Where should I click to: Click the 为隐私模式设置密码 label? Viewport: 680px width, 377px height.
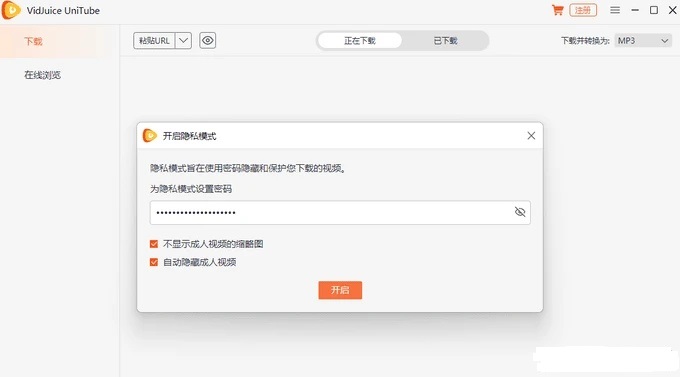pyautogui.click(x=191, y=189)
